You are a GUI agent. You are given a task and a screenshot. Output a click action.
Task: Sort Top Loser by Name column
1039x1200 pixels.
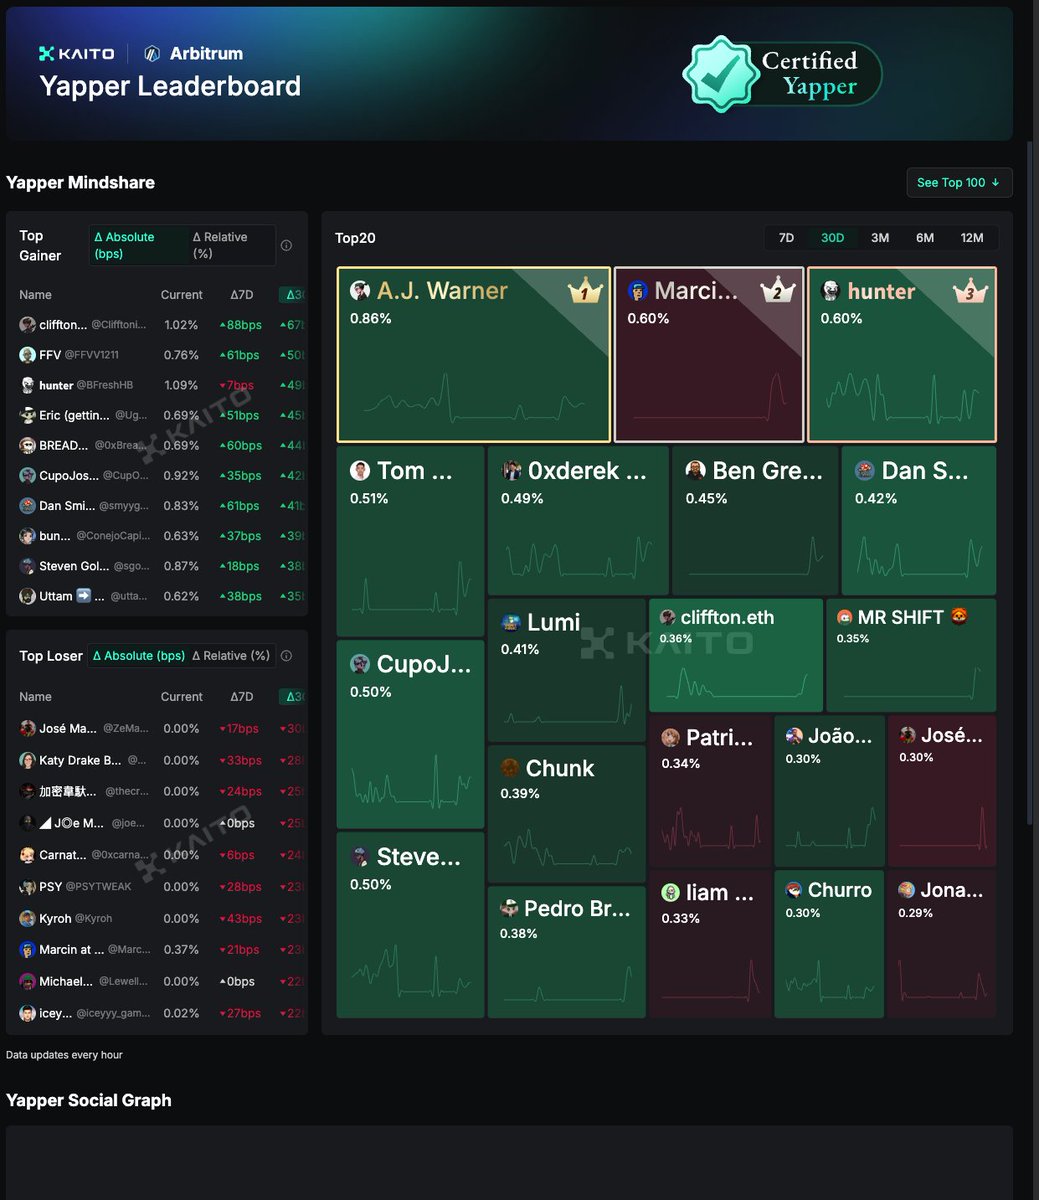tap(35, 697)
